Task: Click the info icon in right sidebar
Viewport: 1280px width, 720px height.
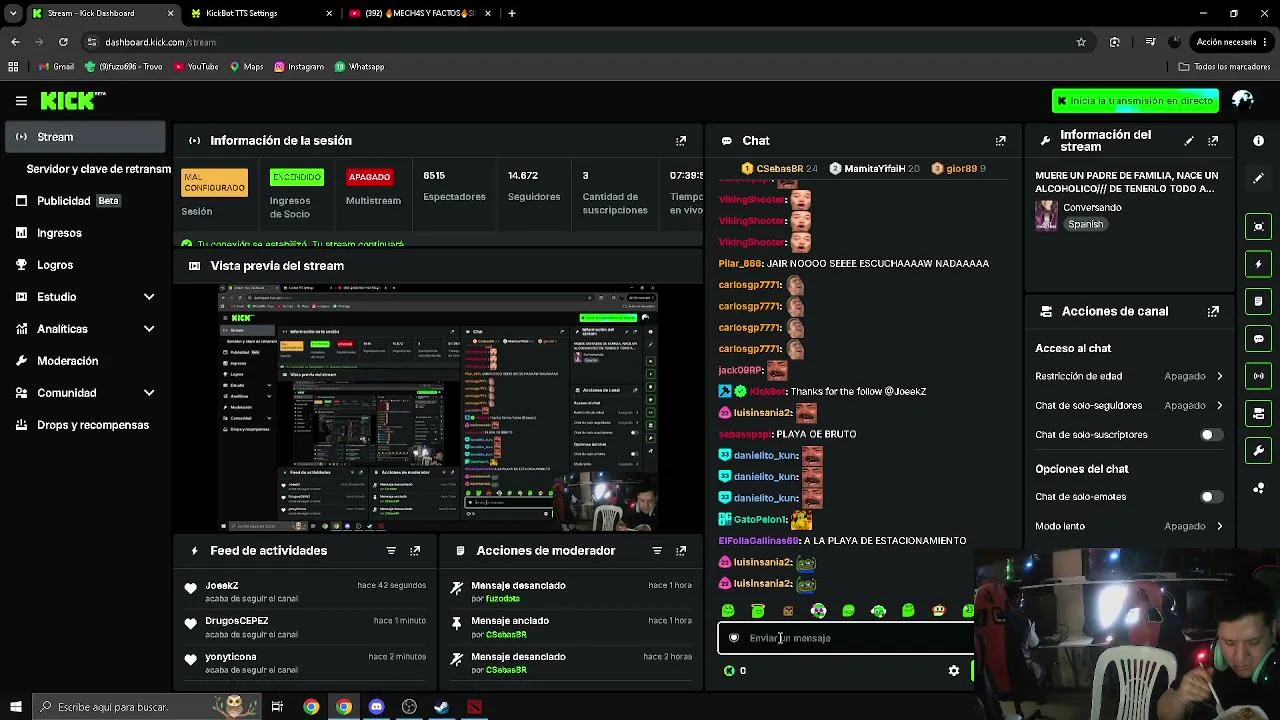Action: click(1259, 141)
